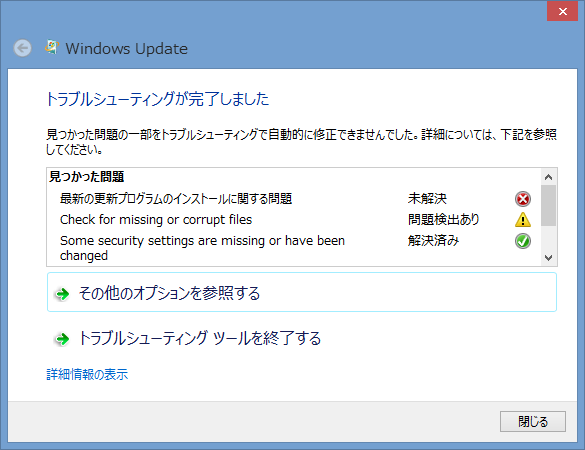Screen dimensions: 585x450
Task: Click the green checkmark resolved icon
Action: tap(523, 241)
